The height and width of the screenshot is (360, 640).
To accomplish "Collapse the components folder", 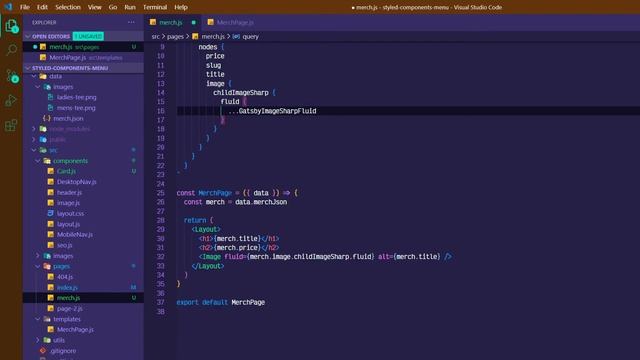I will 38,161.
